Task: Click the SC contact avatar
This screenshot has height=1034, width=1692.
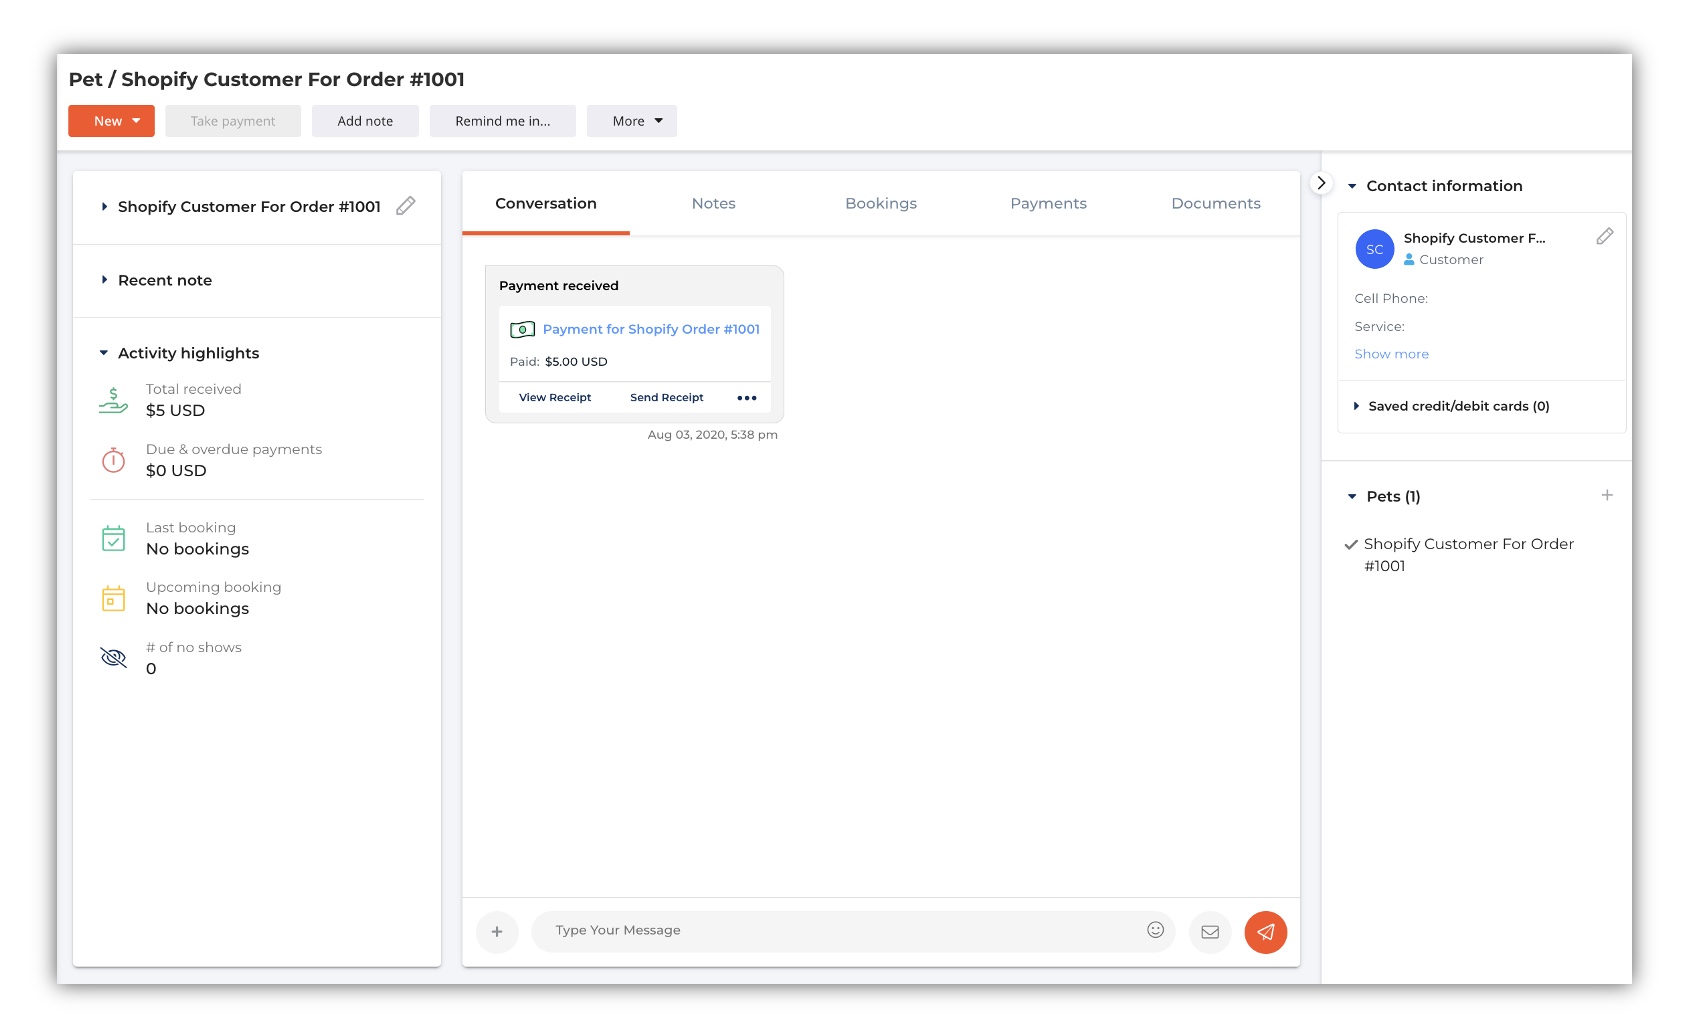Action: point(1375,249)
